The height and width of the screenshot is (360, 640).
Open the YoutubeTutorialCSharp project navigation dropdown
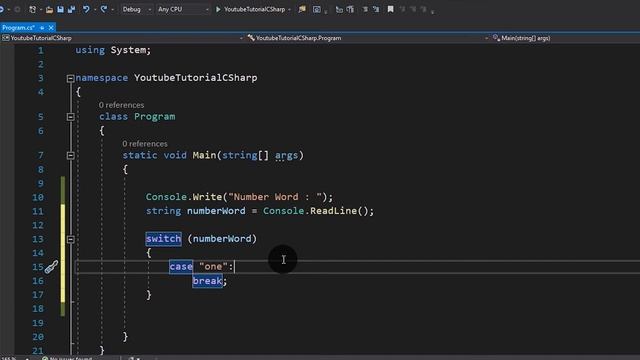[x=122, y=38]
